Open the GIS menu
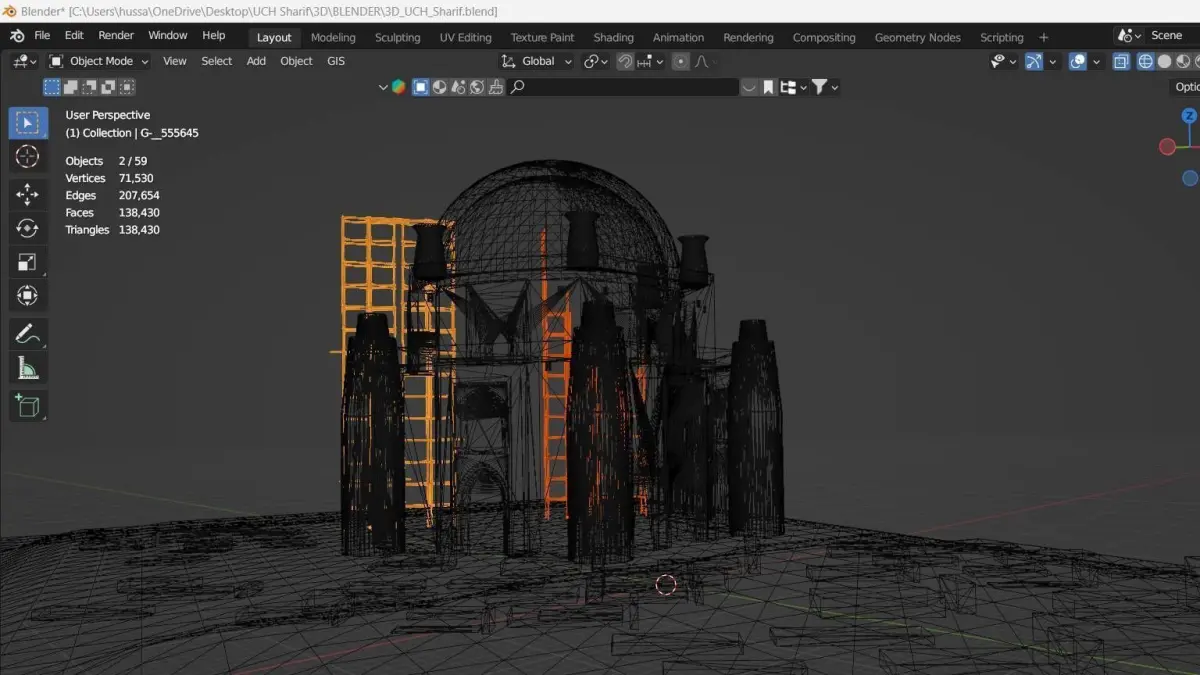Viewport: 1200px width, 675px height. pos(335,61)
